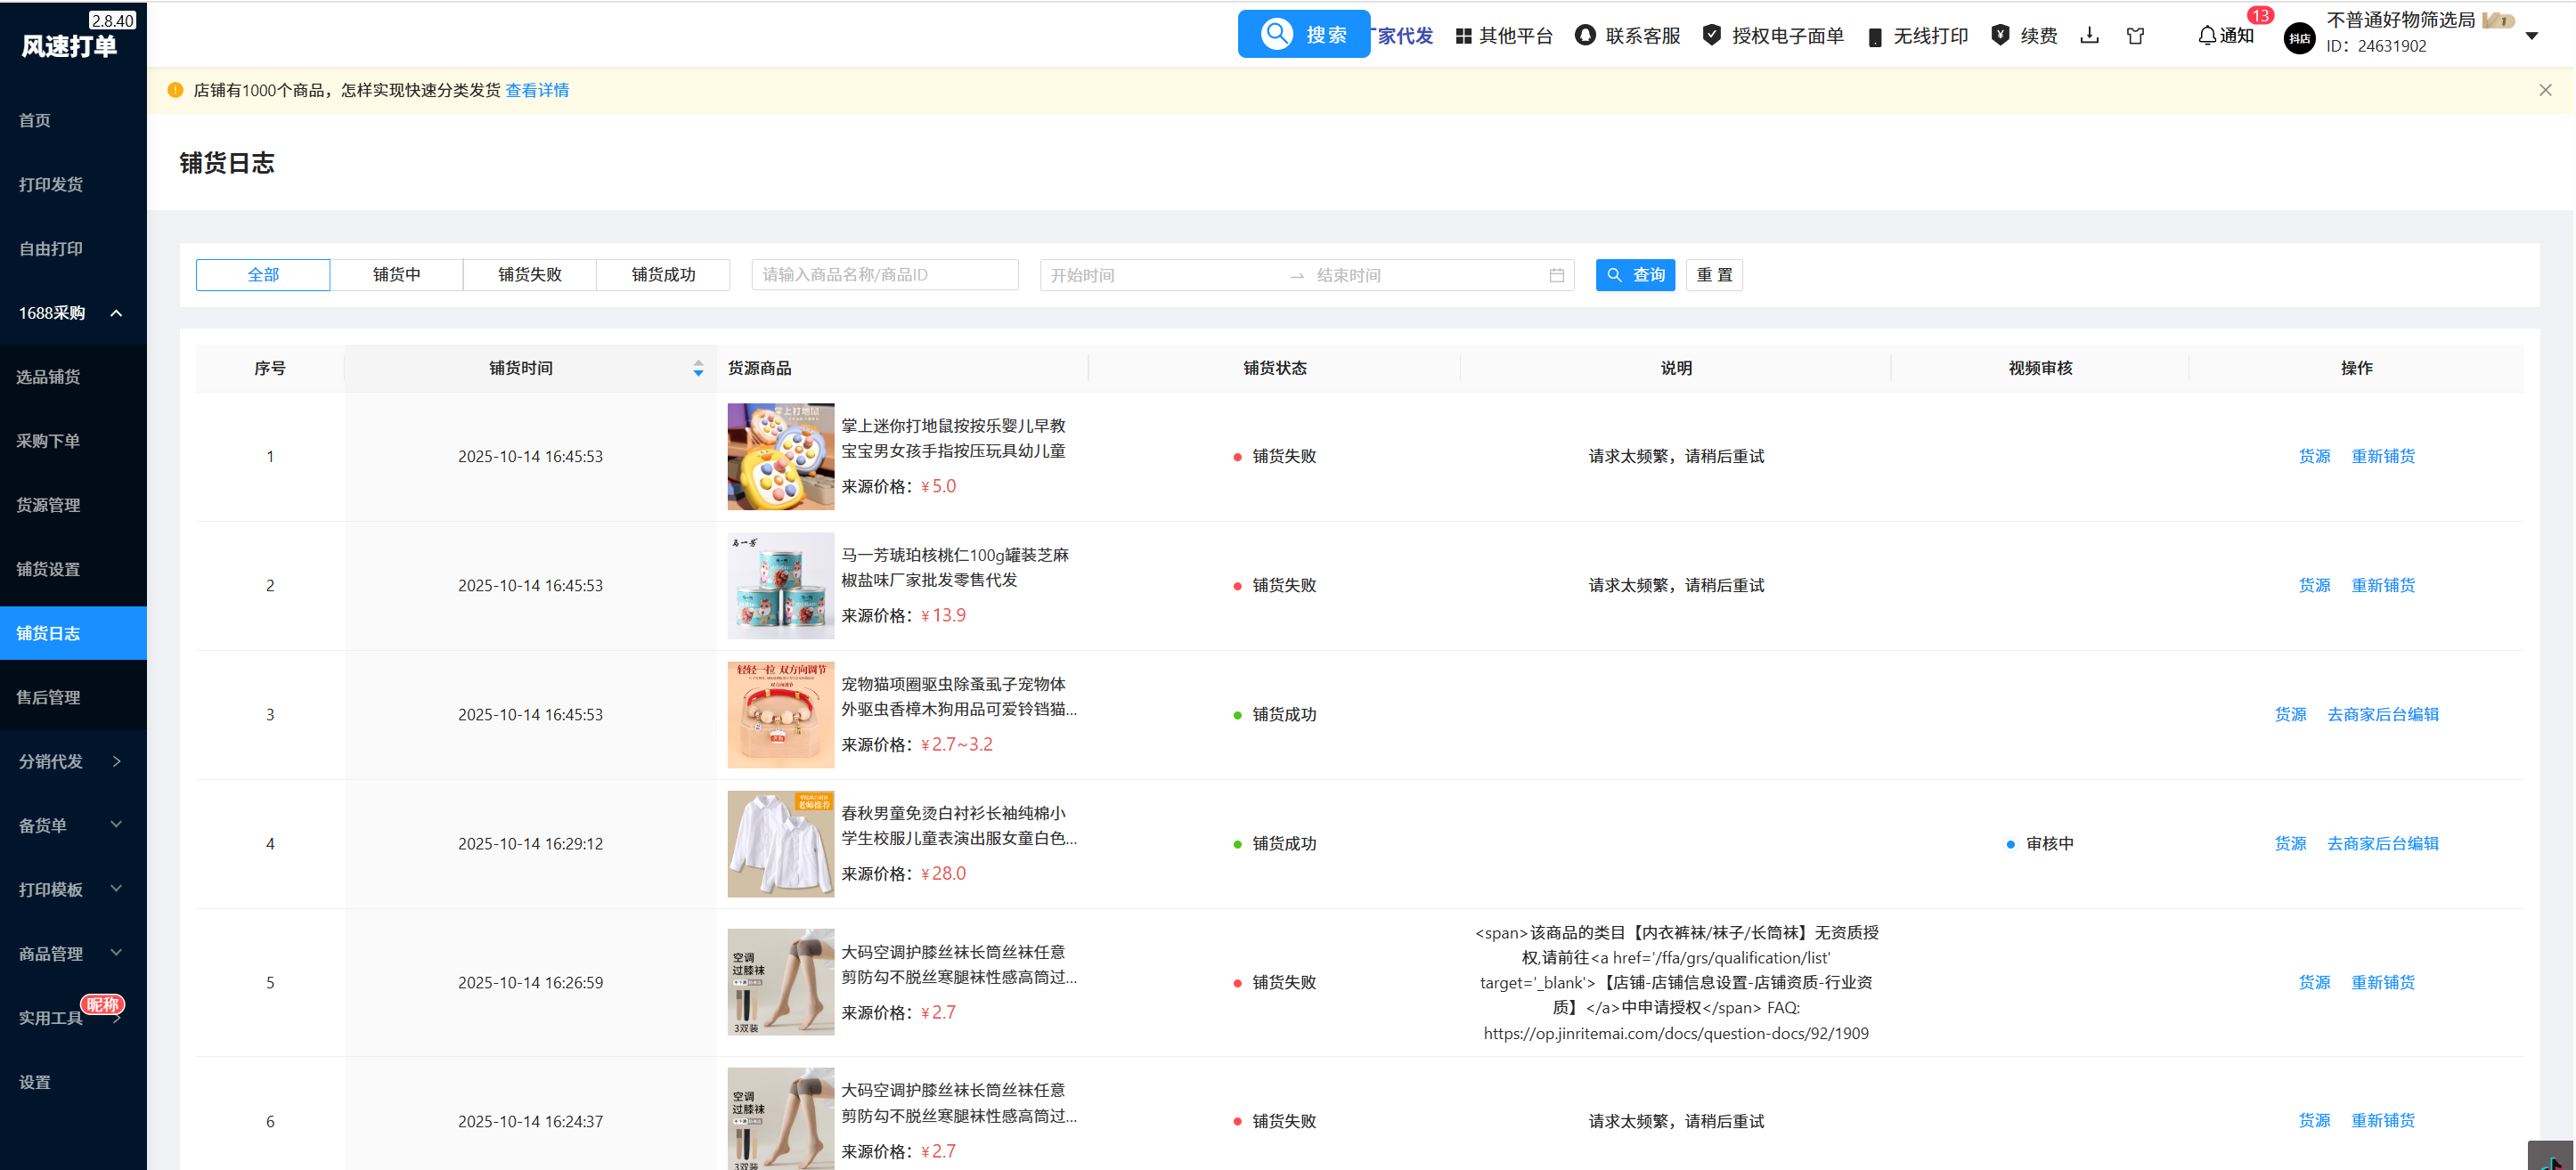This screenshot has width=2576, height=1170.
Task: Click the cat collar product thumbnail
Action: point(780,714)
